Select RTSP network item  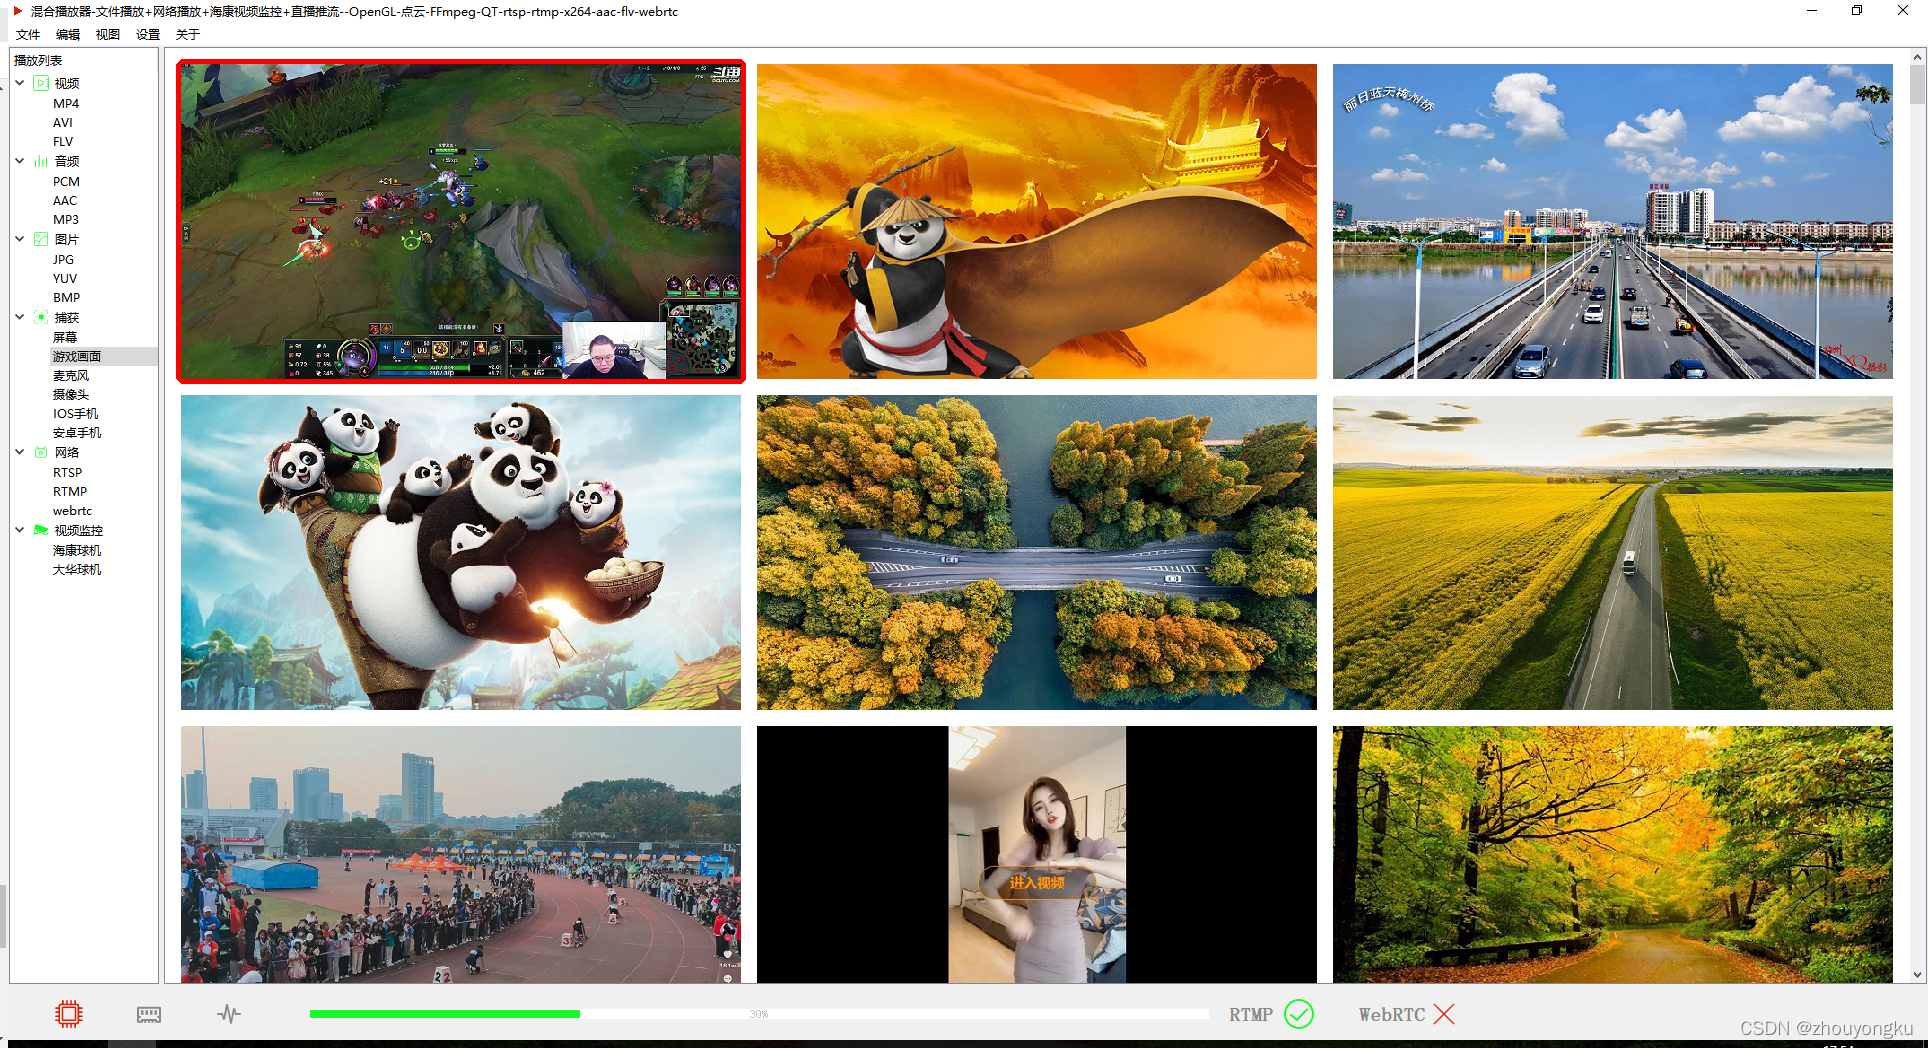click(67, 472)
